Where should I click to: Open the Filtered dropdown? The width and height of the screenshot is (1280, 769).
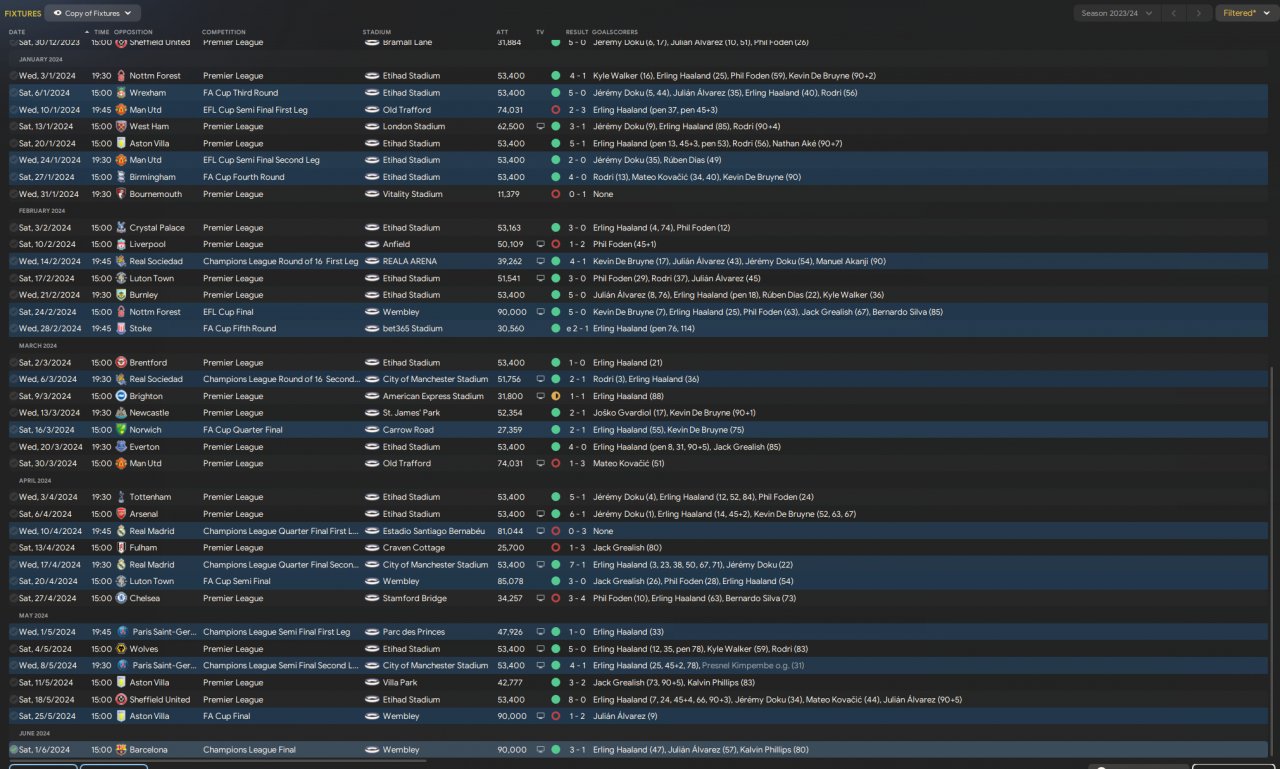coord(1245,13)
